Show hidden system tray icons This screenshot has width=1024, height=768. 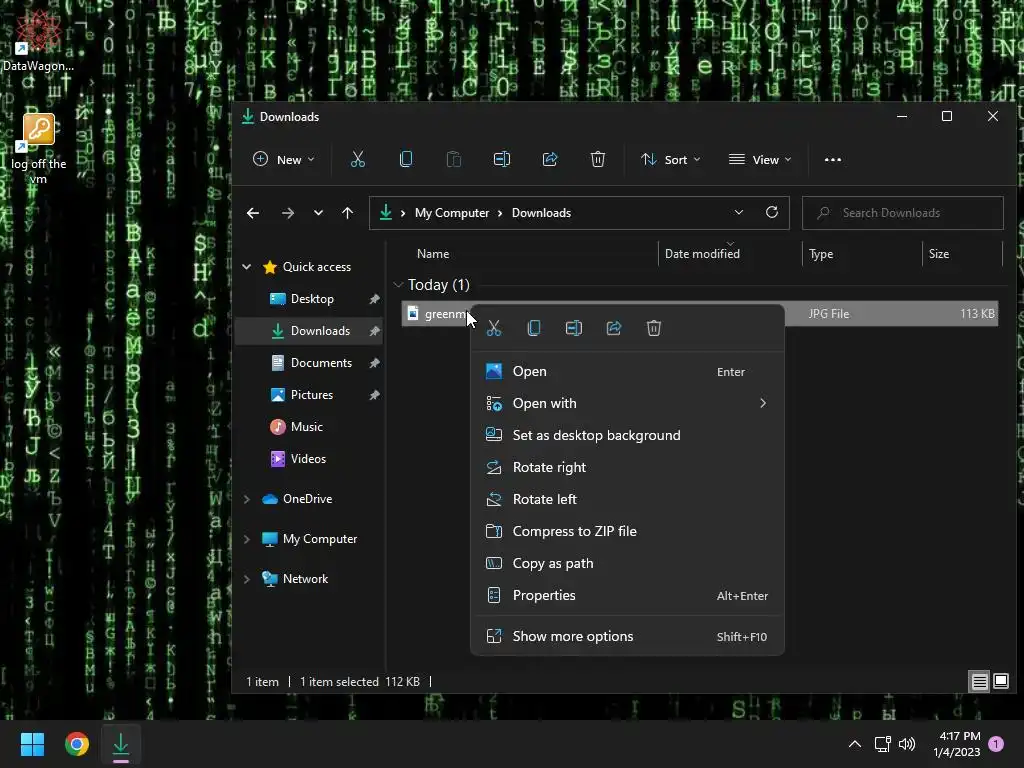[854, 744]
